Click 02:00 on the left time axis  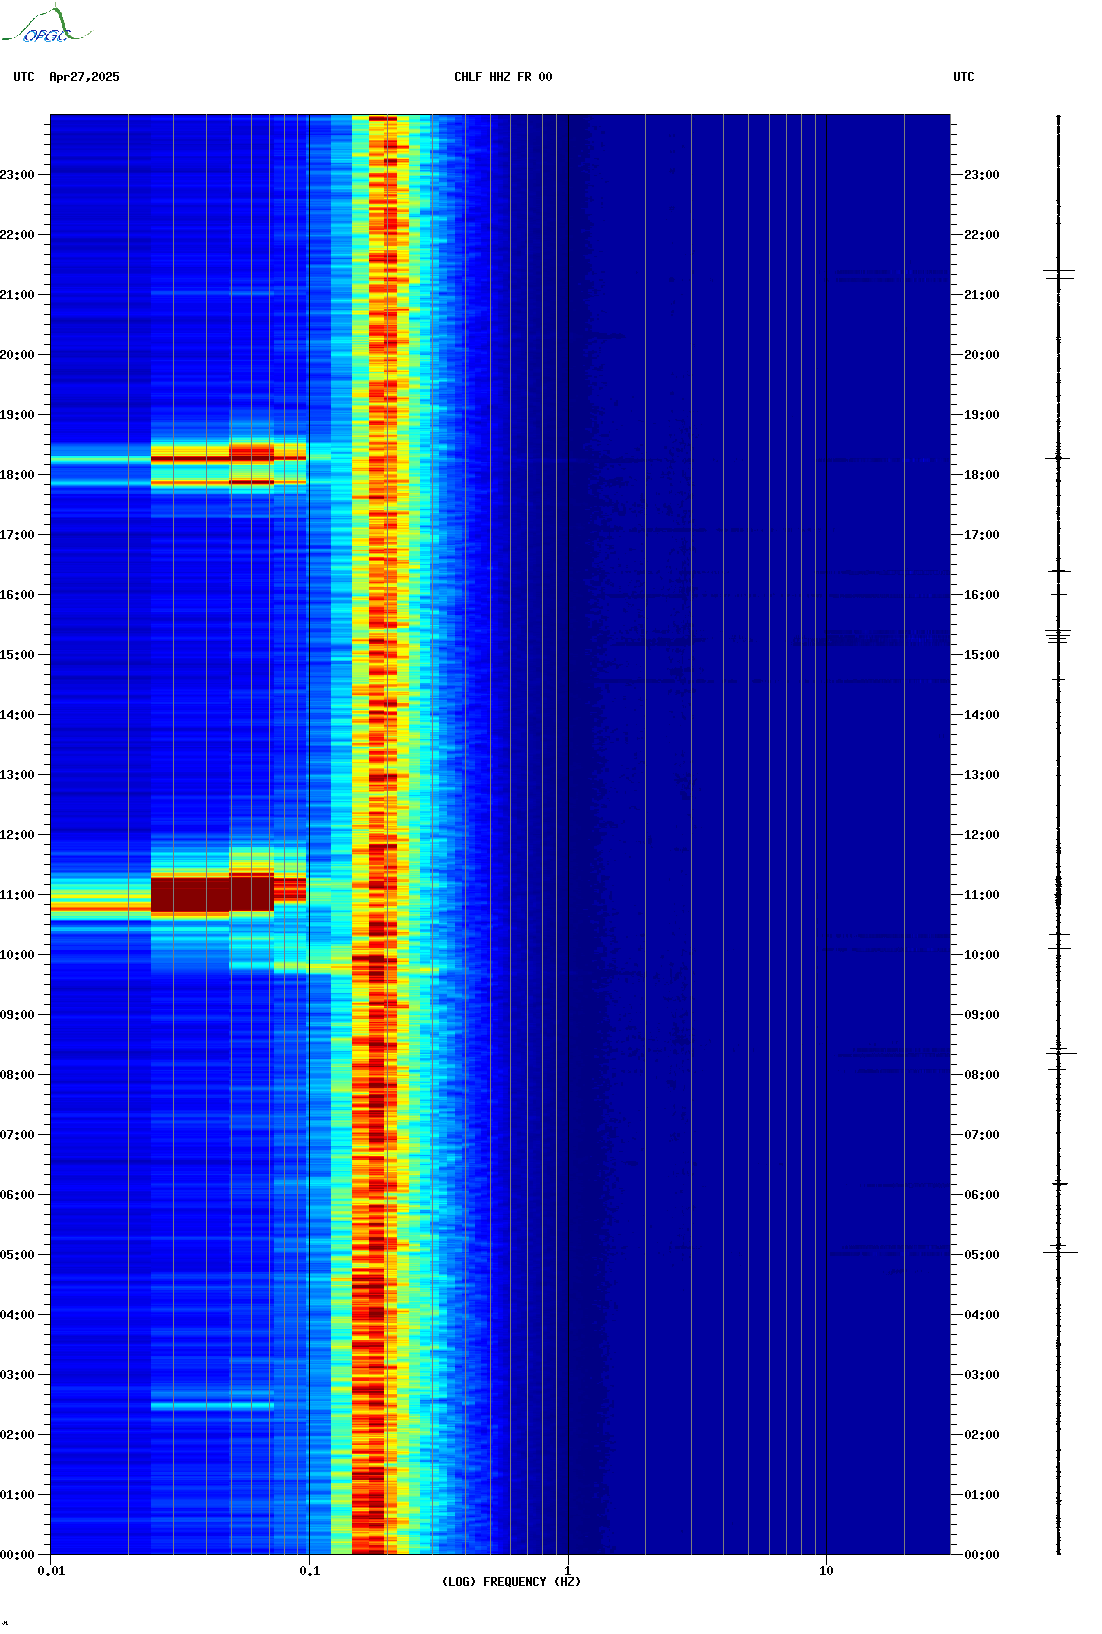pos(17,1435)
